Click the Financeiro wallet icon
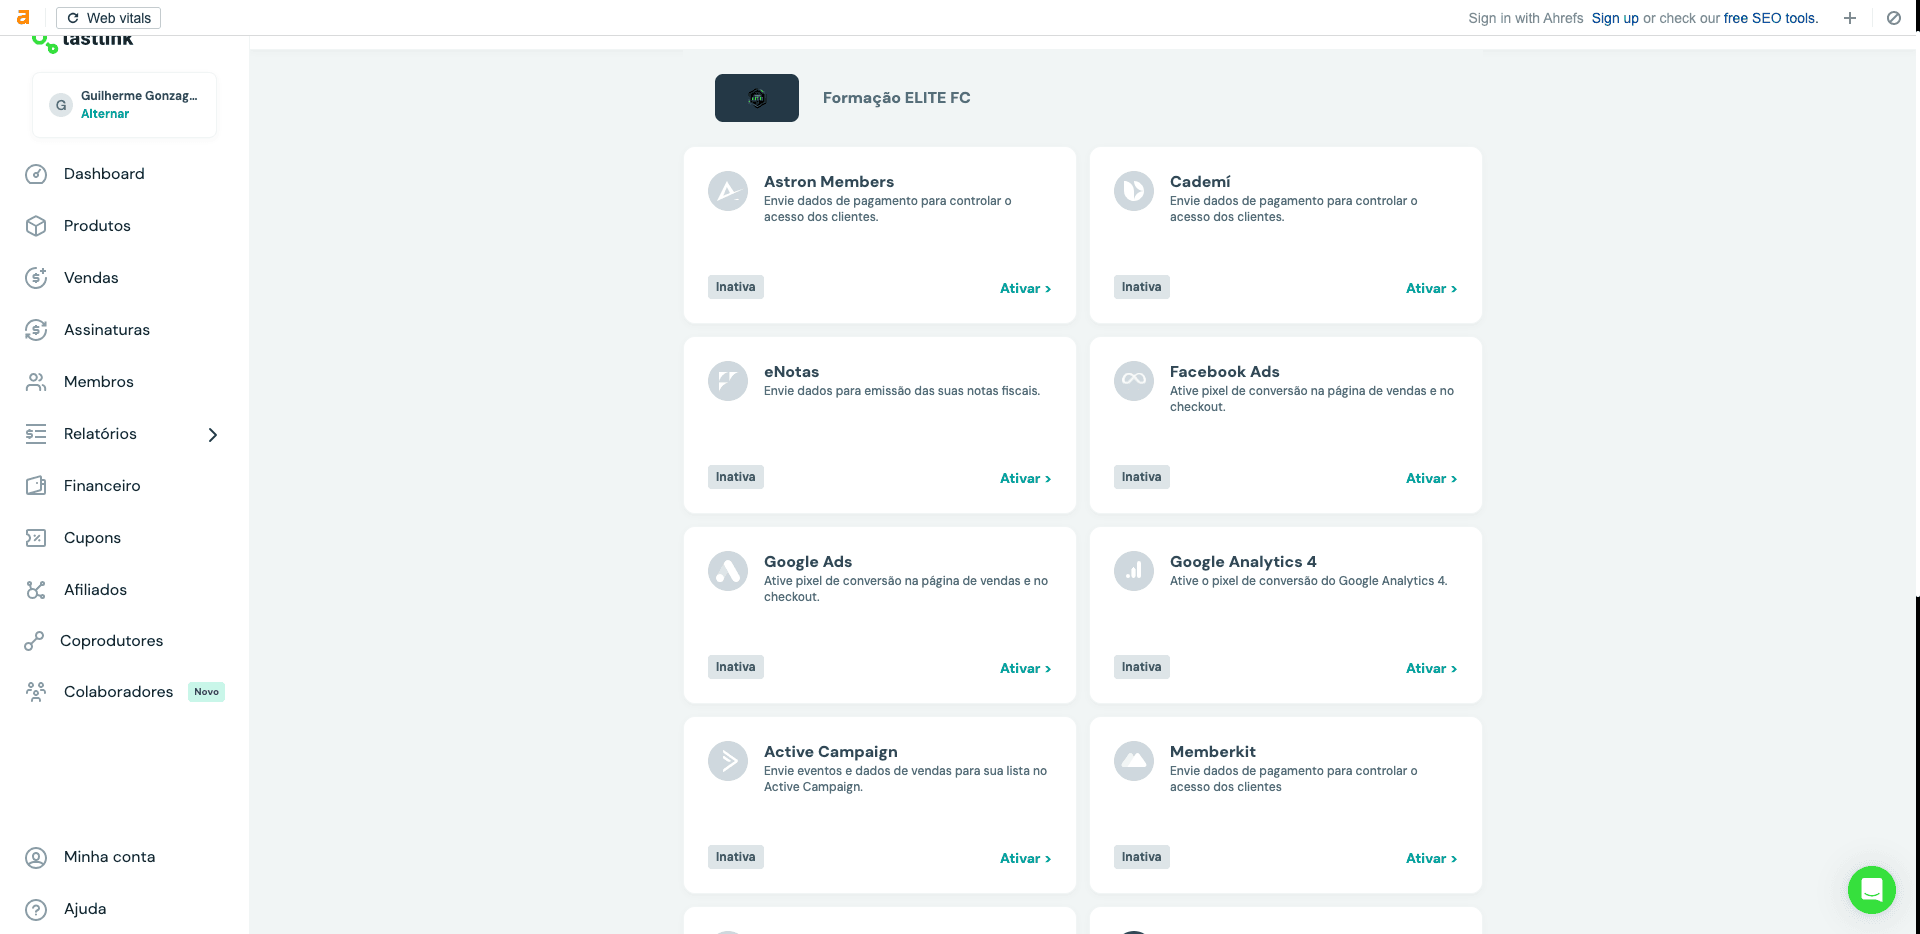The image size is (1920, 934). coord(36,486)
